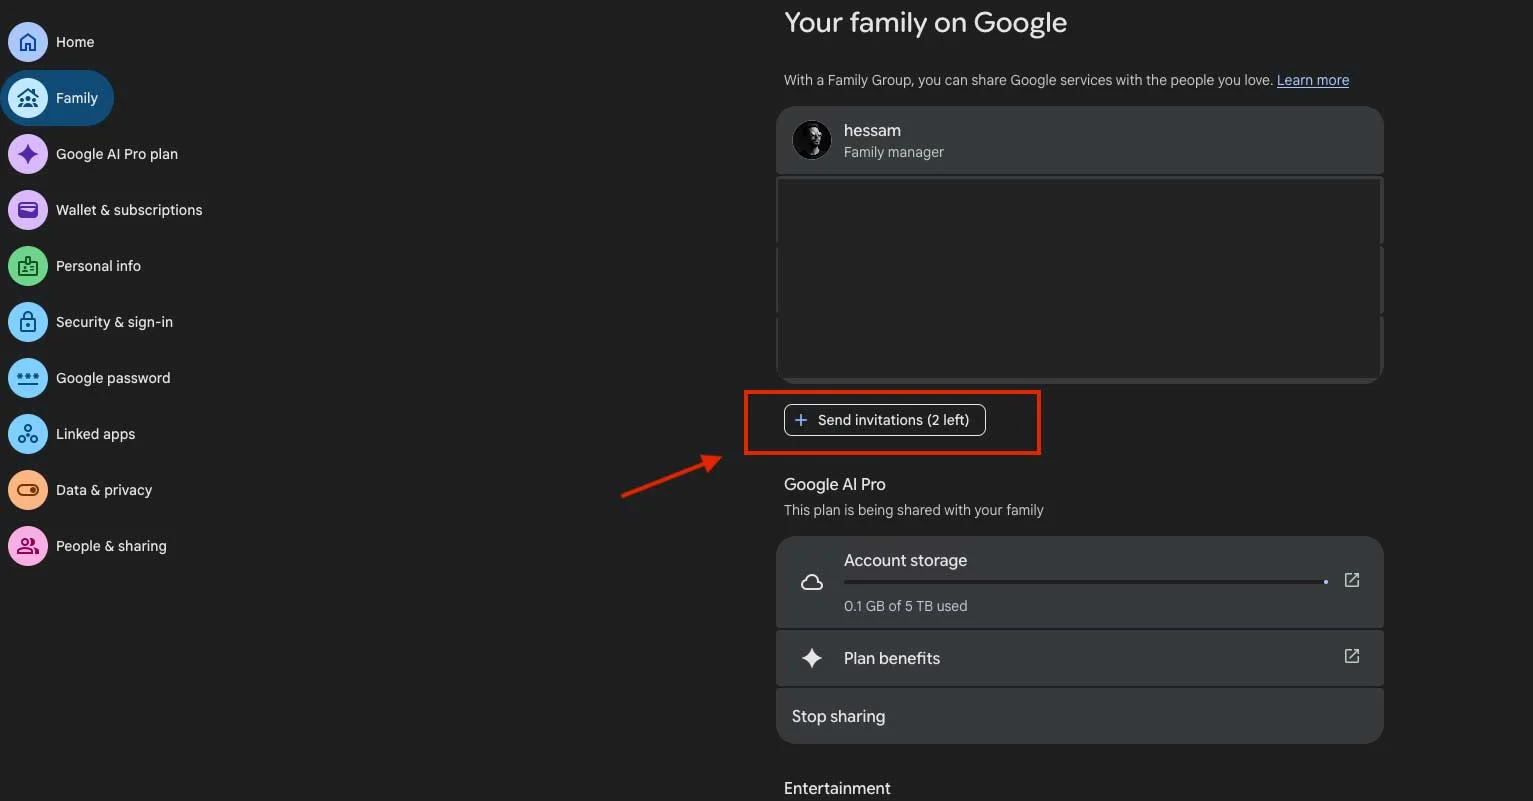
Task: Open Plan benefits via its external-link icon
Action: click(1352, 656)
